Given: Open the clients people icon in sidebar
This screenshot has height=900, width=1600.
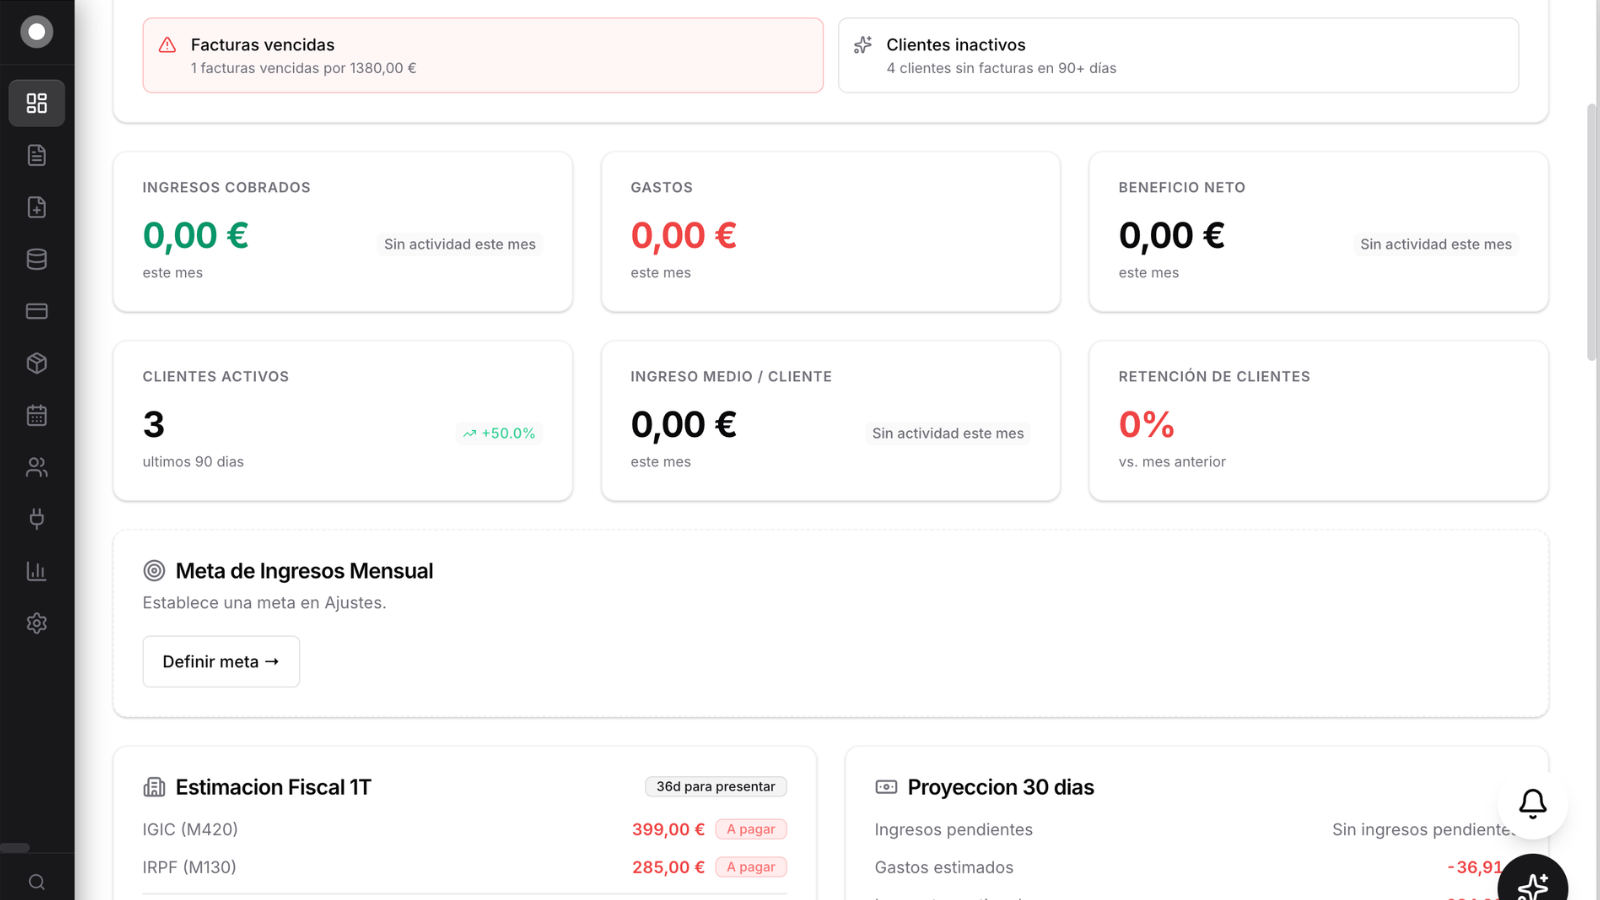Looking at the screenshot, I should click(x=37, y=467).
